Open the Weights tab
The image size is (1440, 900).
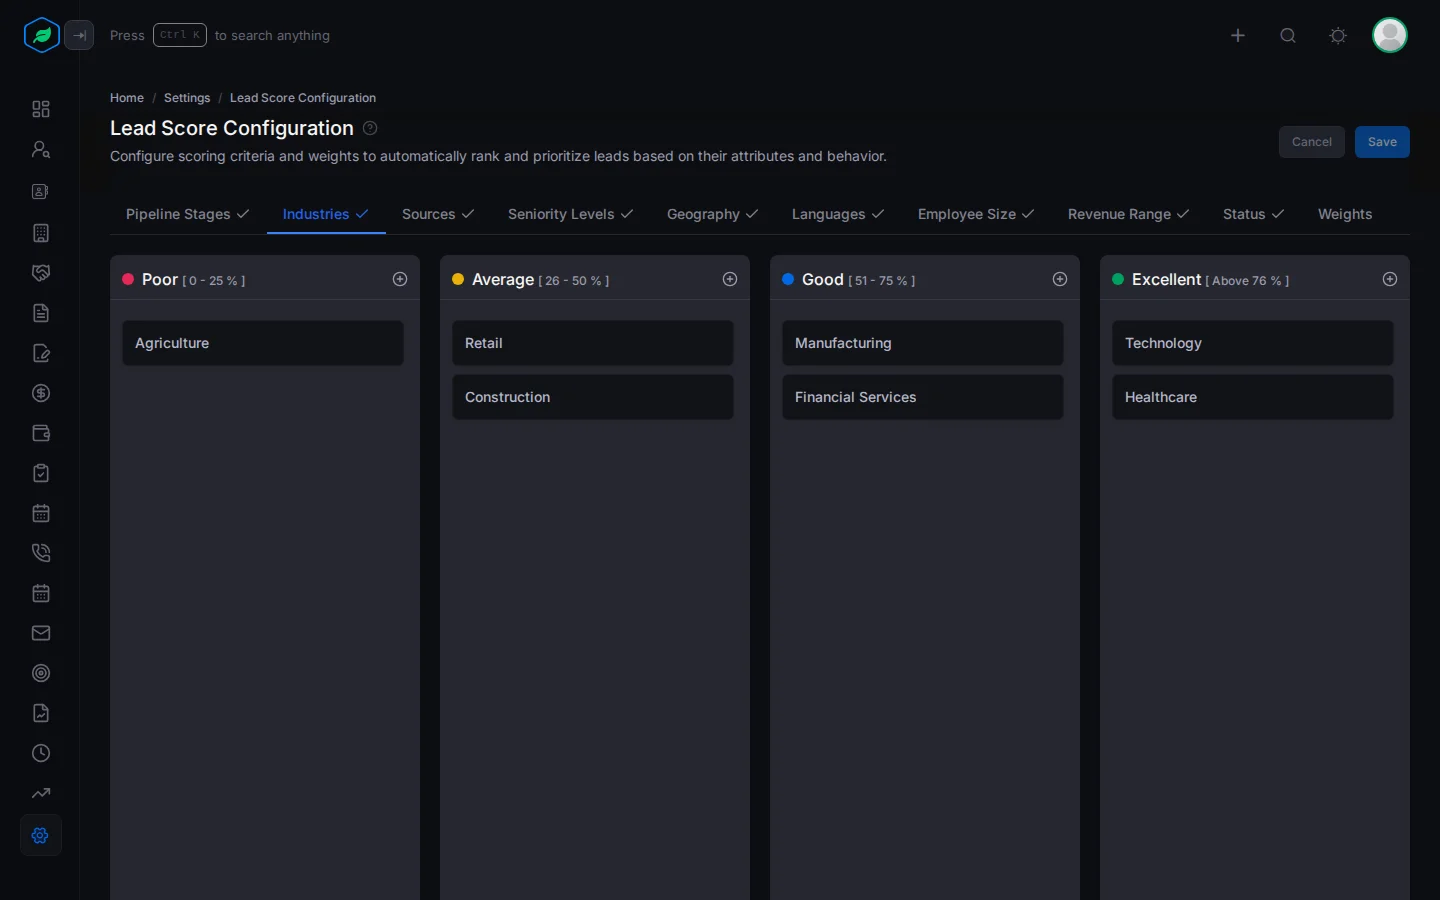[x=1345, y=214]
